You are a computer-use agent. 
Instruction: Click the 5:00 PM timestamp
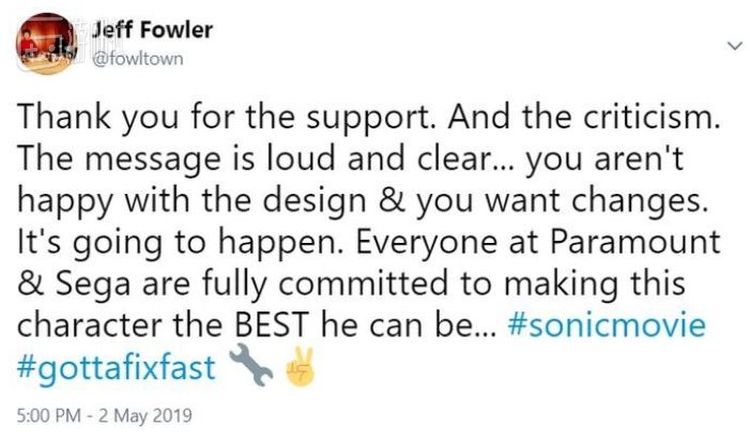point(48,413)
